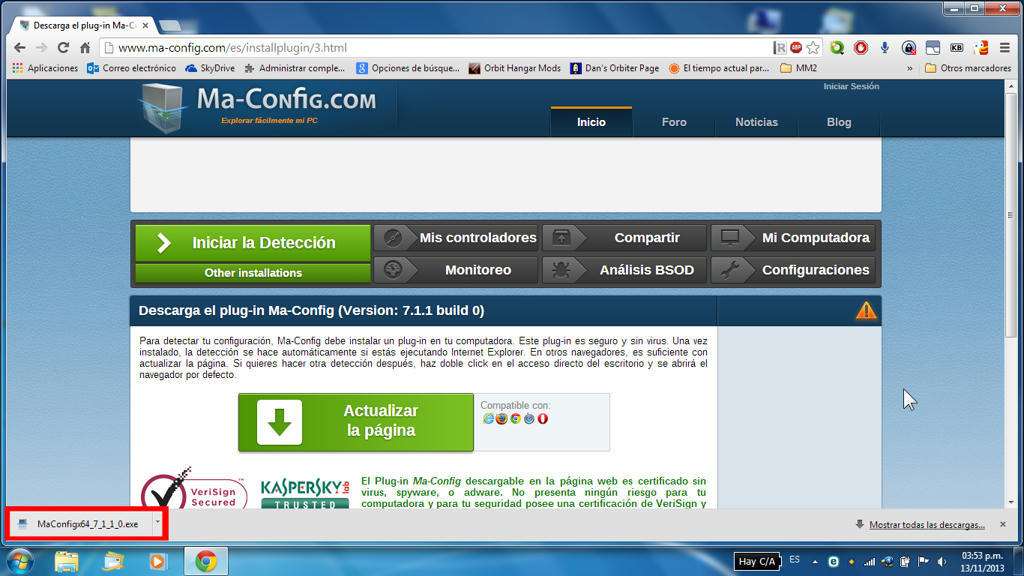The height and width of the screenshot is (576, 1024).
Task: Click the Iniciar Sesión link
Action: (851, 86)
